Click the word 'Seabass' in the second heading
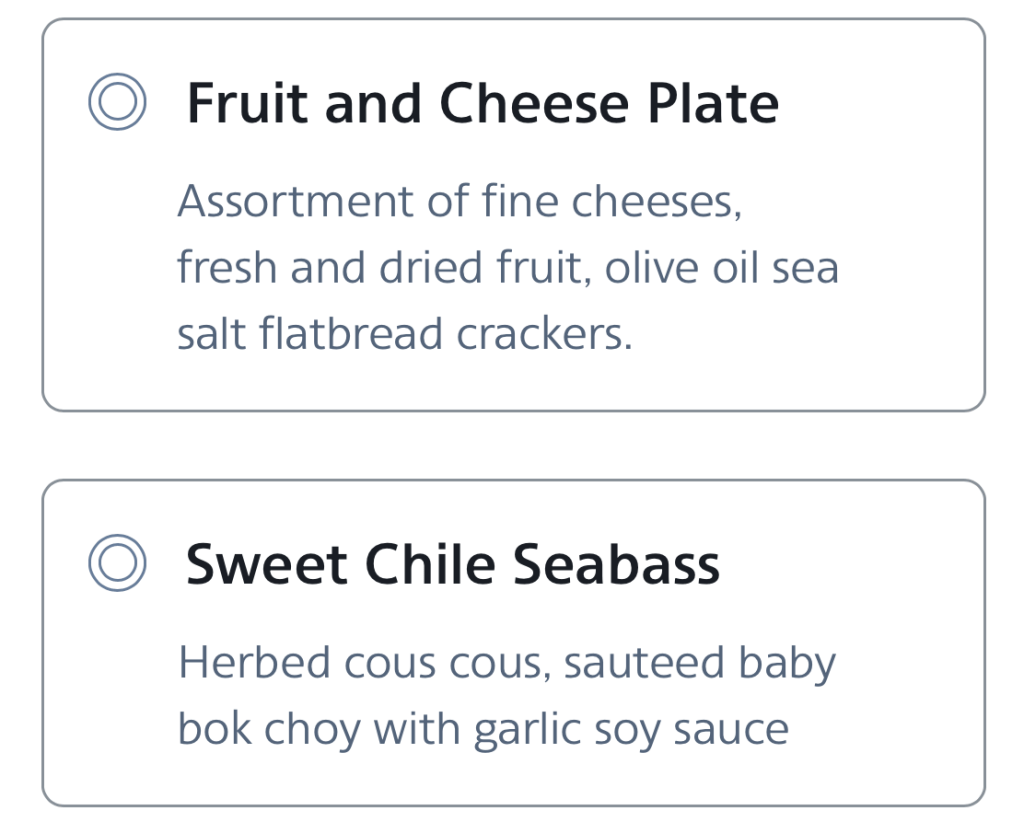Screen dimensions: 1024x834 tap(617, 564)
